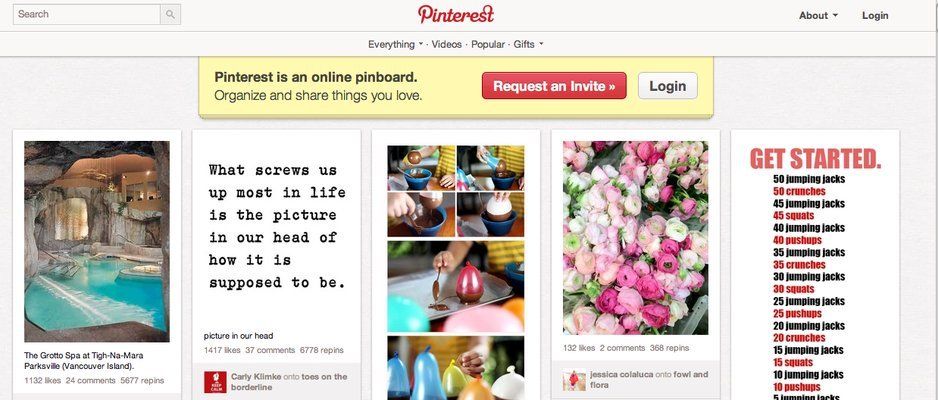
Task: Click the search magnifier icon
Action: (170, 14)
